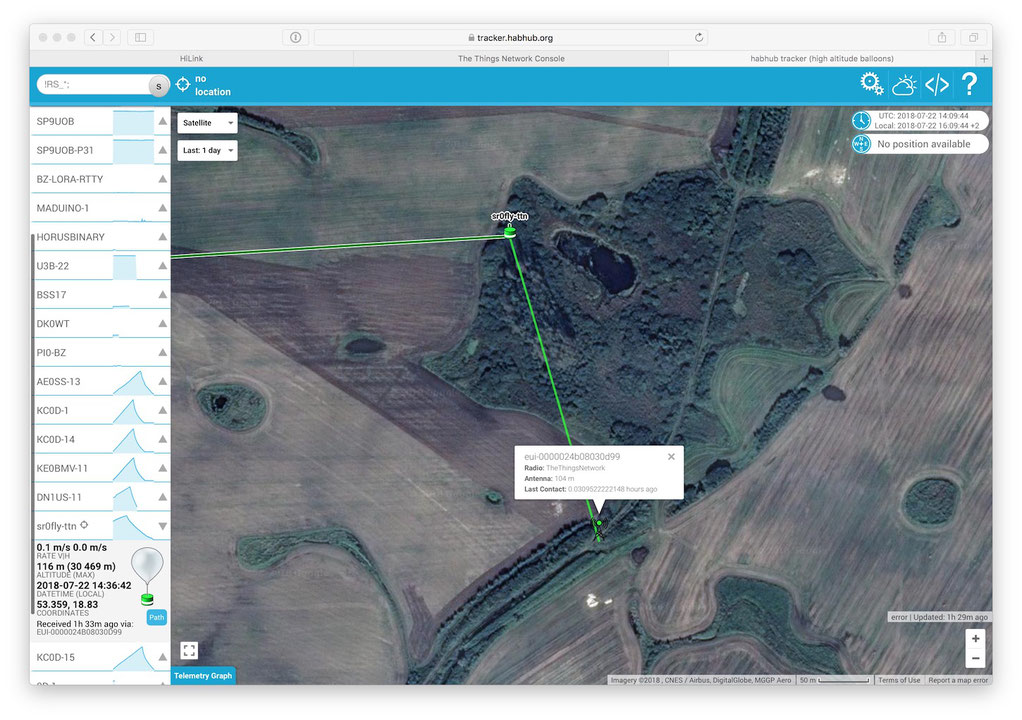Select the BSS17 vehicle in list

(x=100, y=295)
